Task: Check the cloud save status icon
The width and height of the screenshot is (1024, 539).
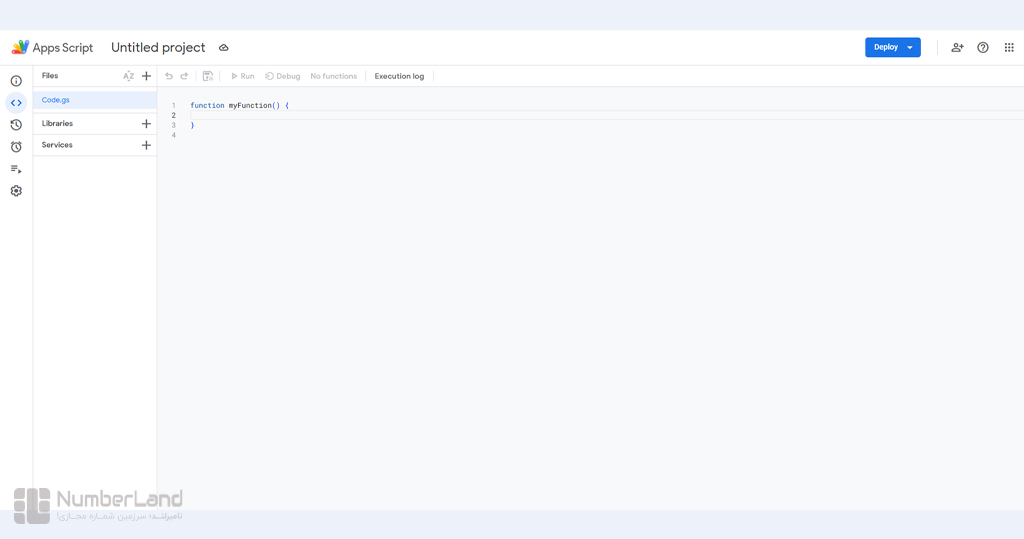Action: click(223, 48)
